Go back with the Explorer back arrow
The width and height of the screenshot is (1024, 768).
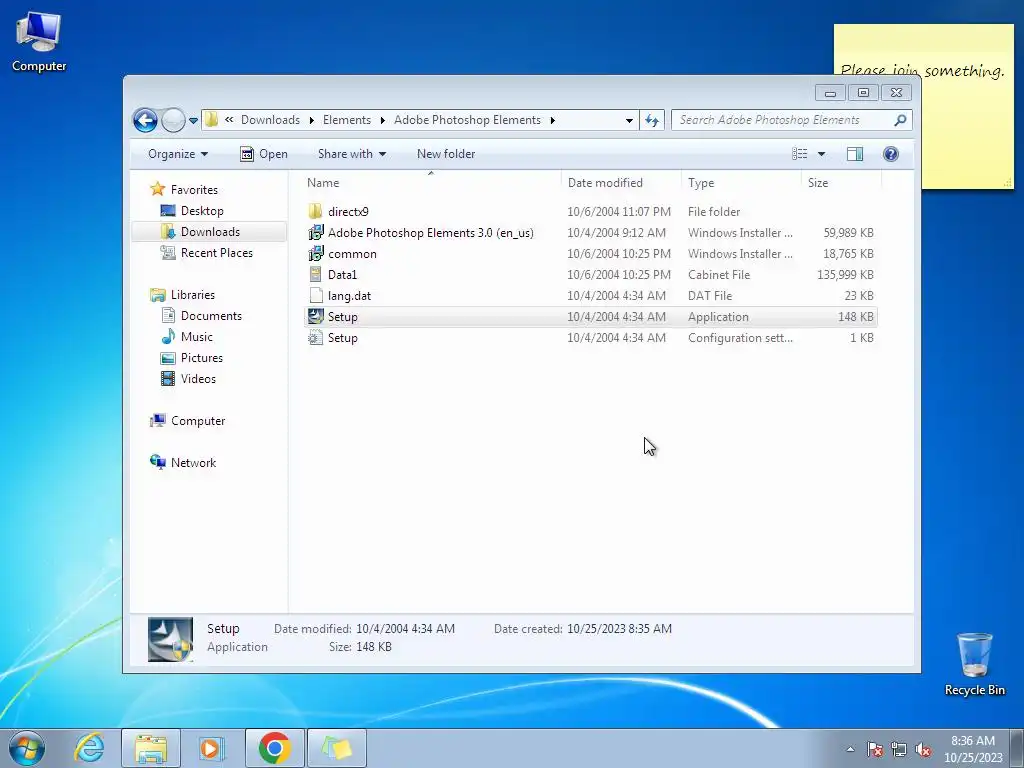tap(145, 120)
